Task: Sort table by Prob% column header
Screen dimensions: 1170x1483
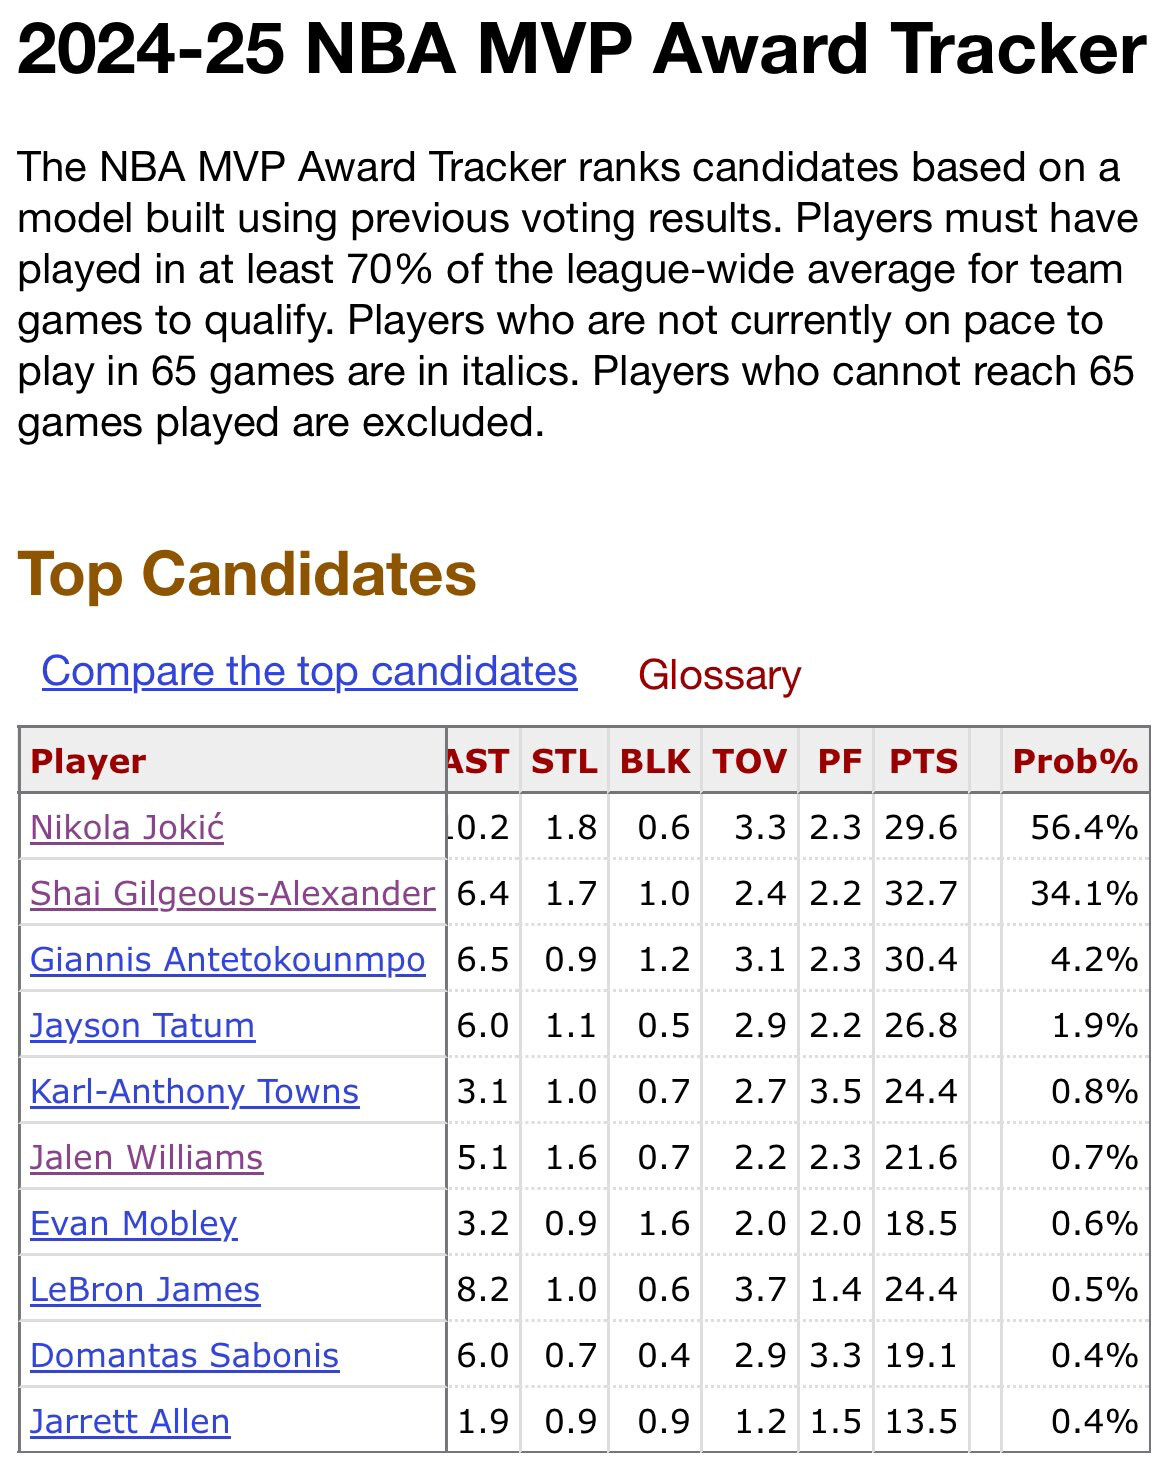Action: click(1075, 761)
